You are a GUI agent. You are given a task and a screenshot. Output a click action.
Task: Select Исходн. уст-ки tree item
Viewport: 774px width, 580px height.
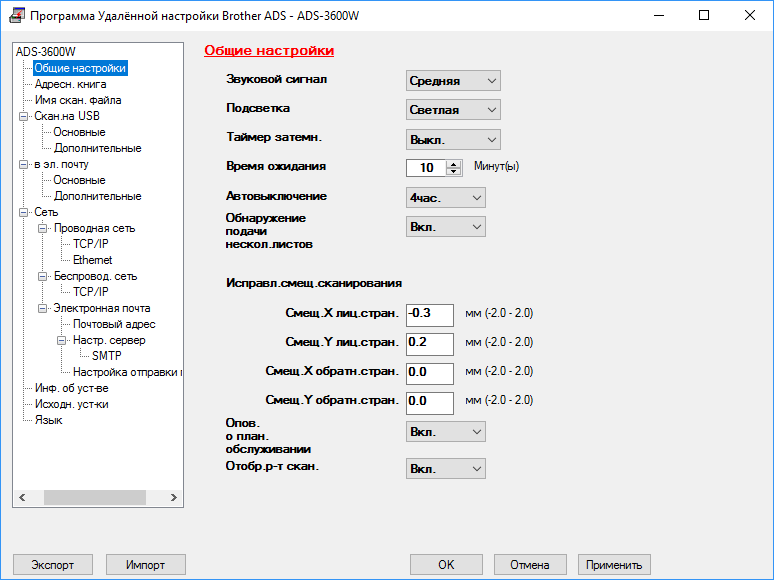tap(71, 404)
